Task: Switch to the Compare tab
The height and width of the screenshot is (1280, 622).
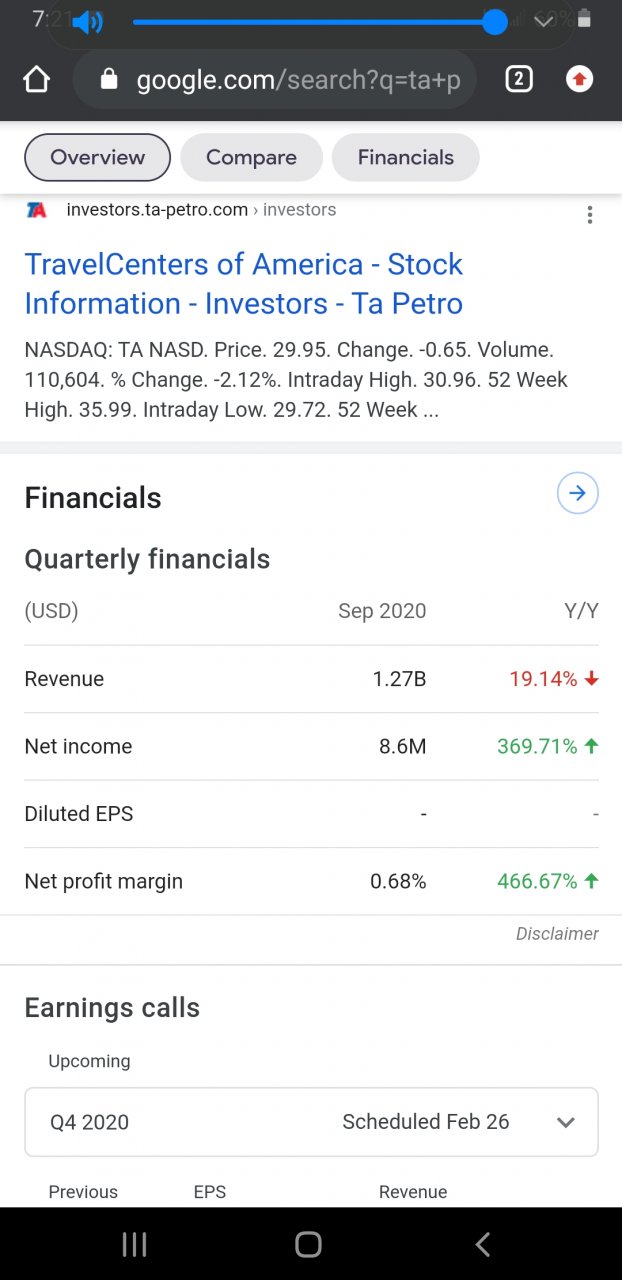Action: 251,158
